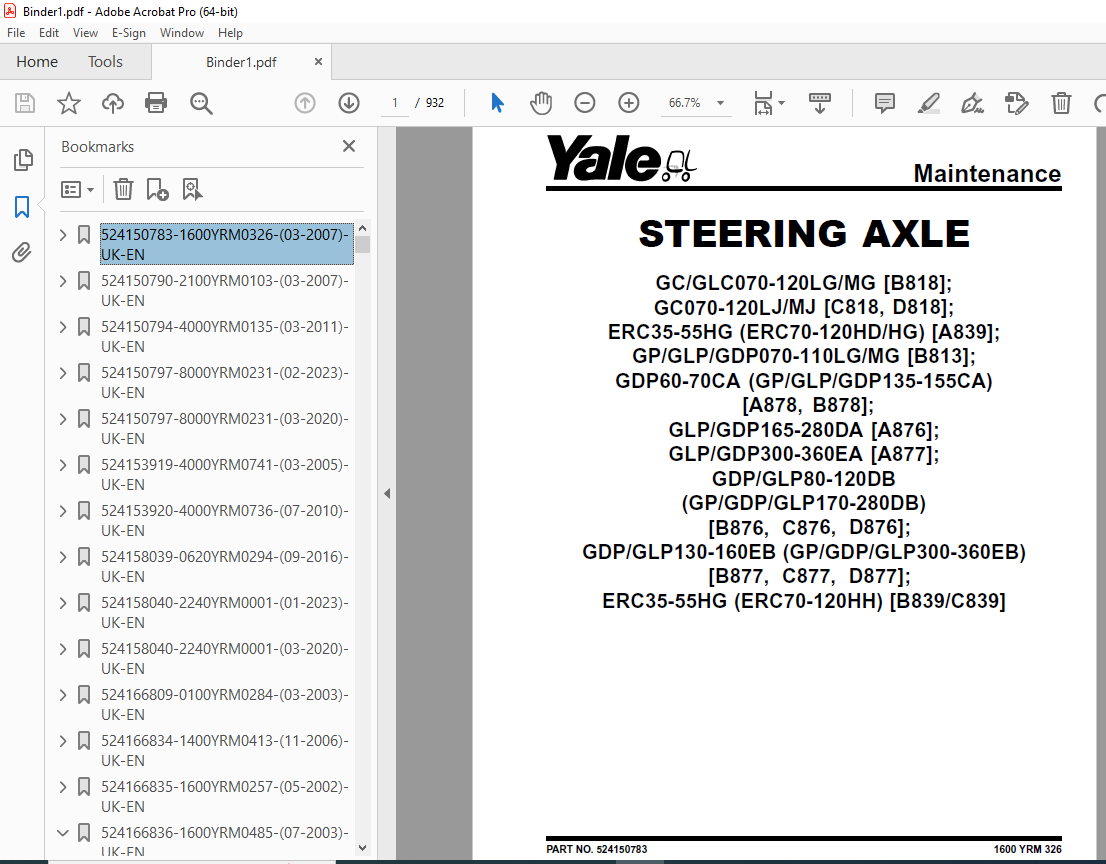Click the 66.7% zoom value field
Viewport: 1106px width, 864px height.
point(684,103)
